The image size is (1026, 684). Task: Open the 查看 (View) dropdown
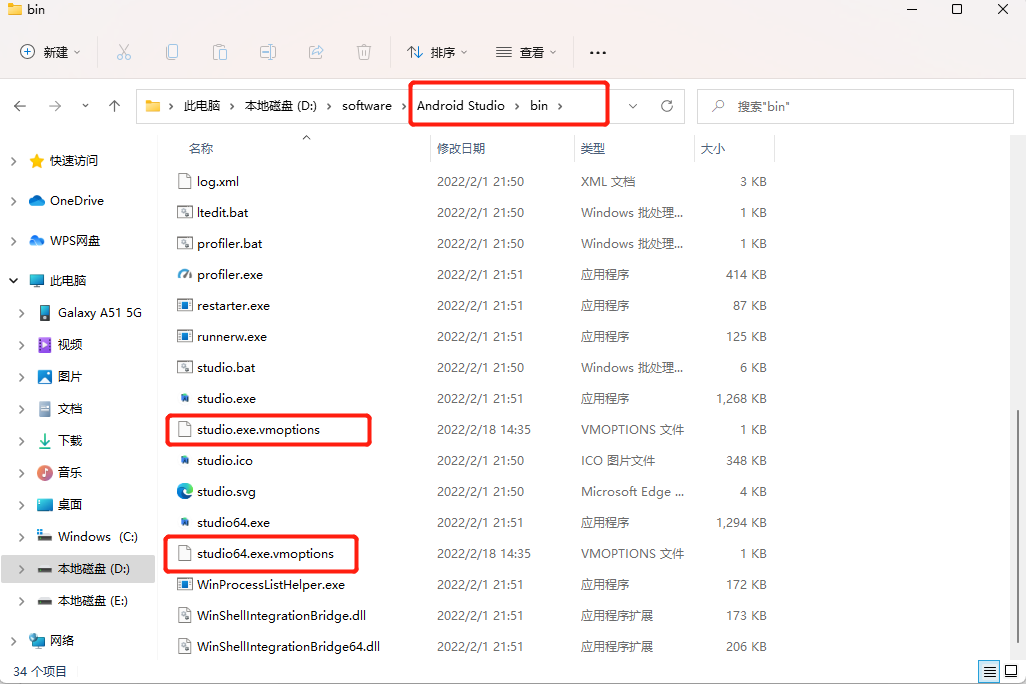[x=526, y=52]
